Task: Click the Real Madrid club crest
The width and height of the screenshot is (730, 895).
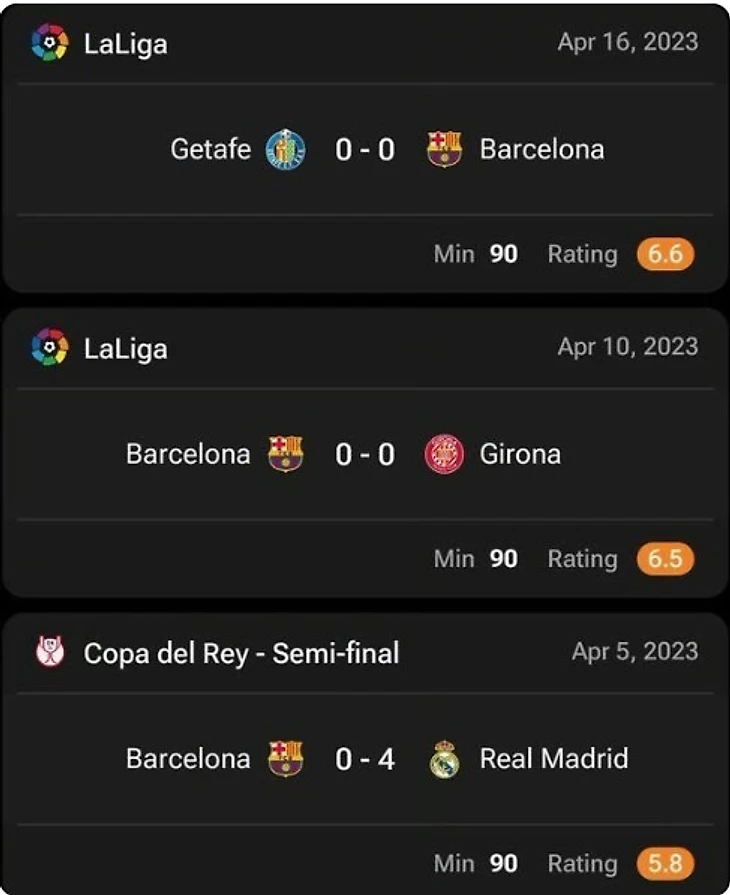Action: [x=444, y=760]
